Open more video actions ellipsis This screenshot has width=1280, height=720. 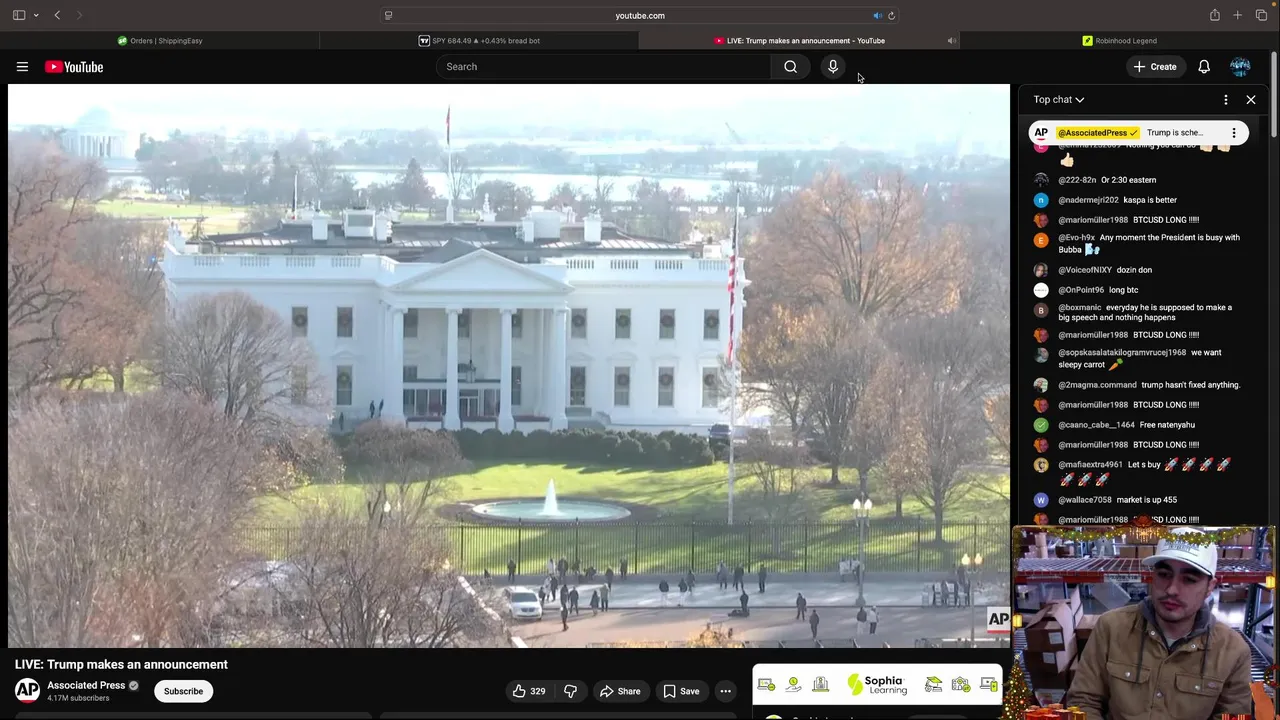coord(726,691)
